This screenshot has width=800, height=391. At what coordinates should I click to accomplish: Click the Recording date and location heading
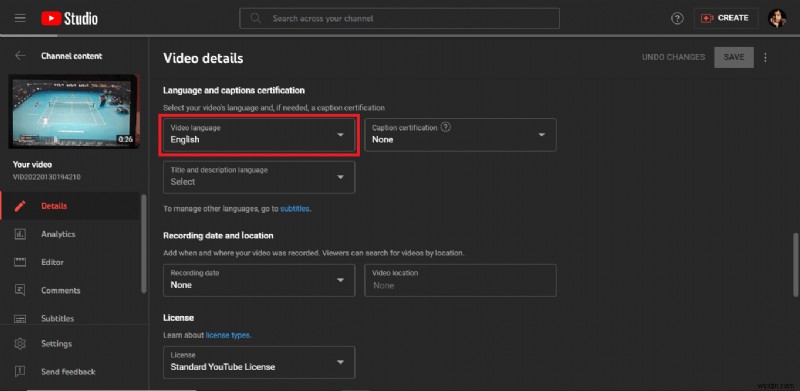218,235
